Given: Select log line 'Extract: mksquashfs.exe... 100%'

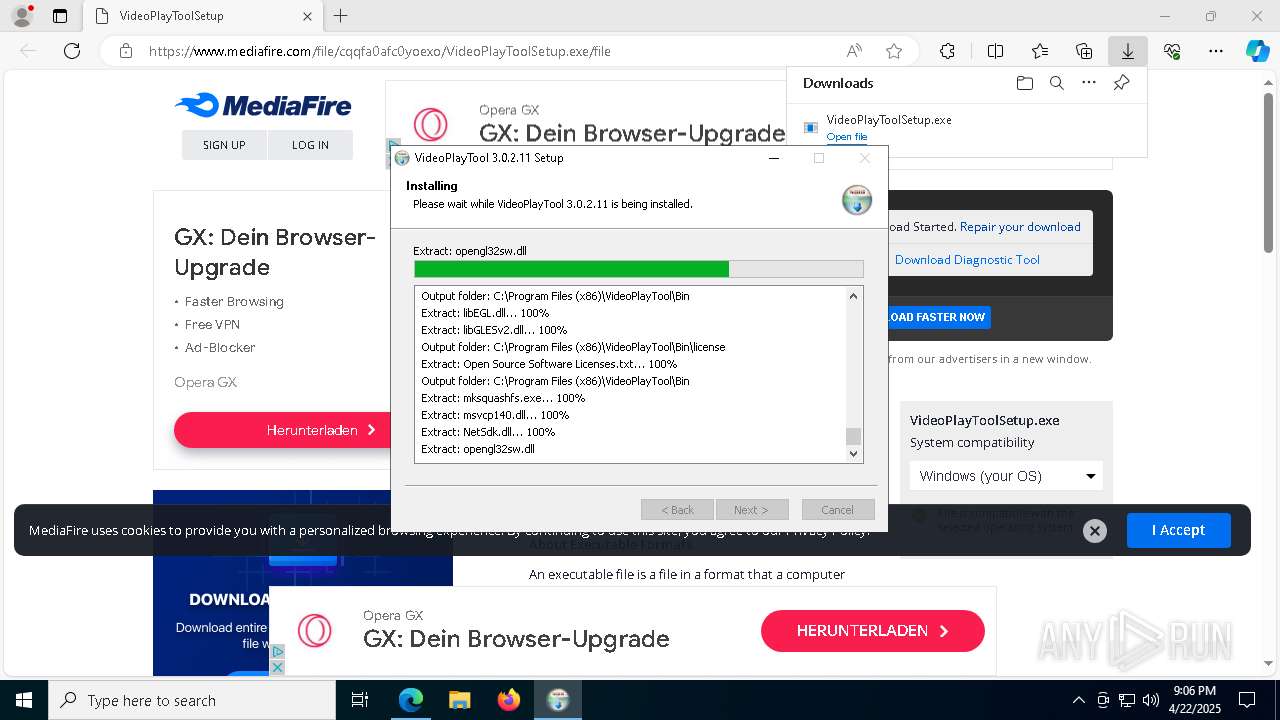Looking at the screenshot, I should (x=503, y=398).
